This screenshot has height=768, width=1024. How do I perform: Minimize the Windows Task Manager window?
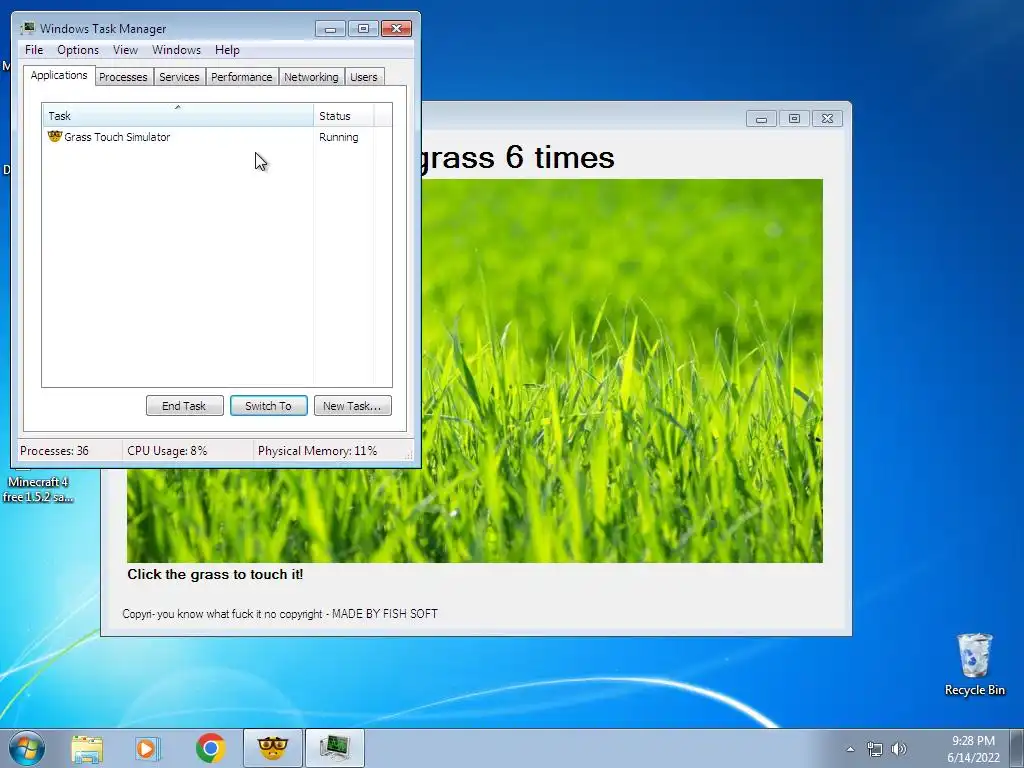coord(330,29)
